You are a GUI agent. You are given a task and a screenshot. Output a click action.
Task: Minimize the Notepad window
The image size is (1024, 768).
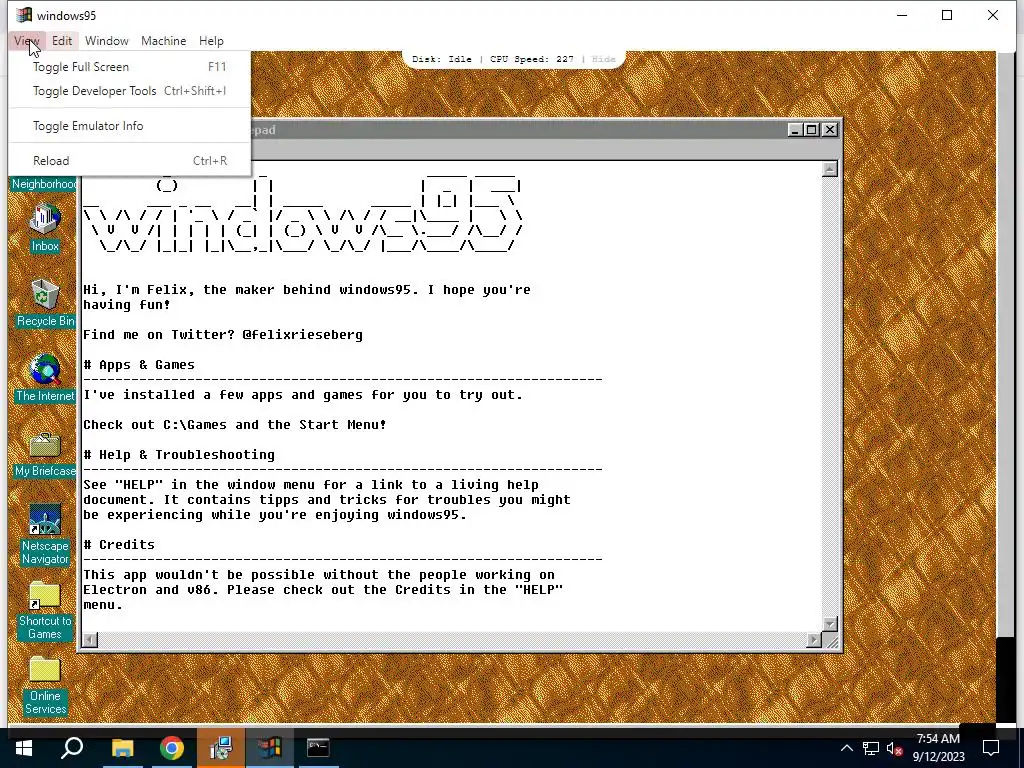pyautogui.click(x=795, y=130)
